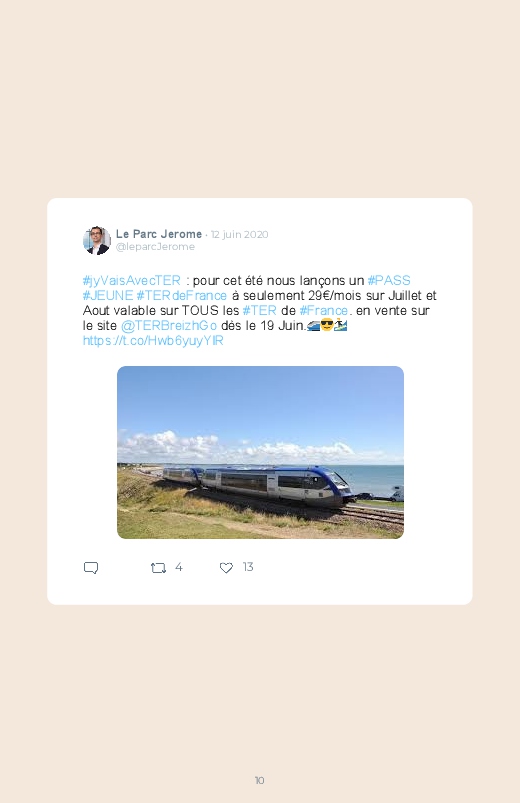
Task: Visit the @TERBreizhGo mention
Action: (169, 326)
